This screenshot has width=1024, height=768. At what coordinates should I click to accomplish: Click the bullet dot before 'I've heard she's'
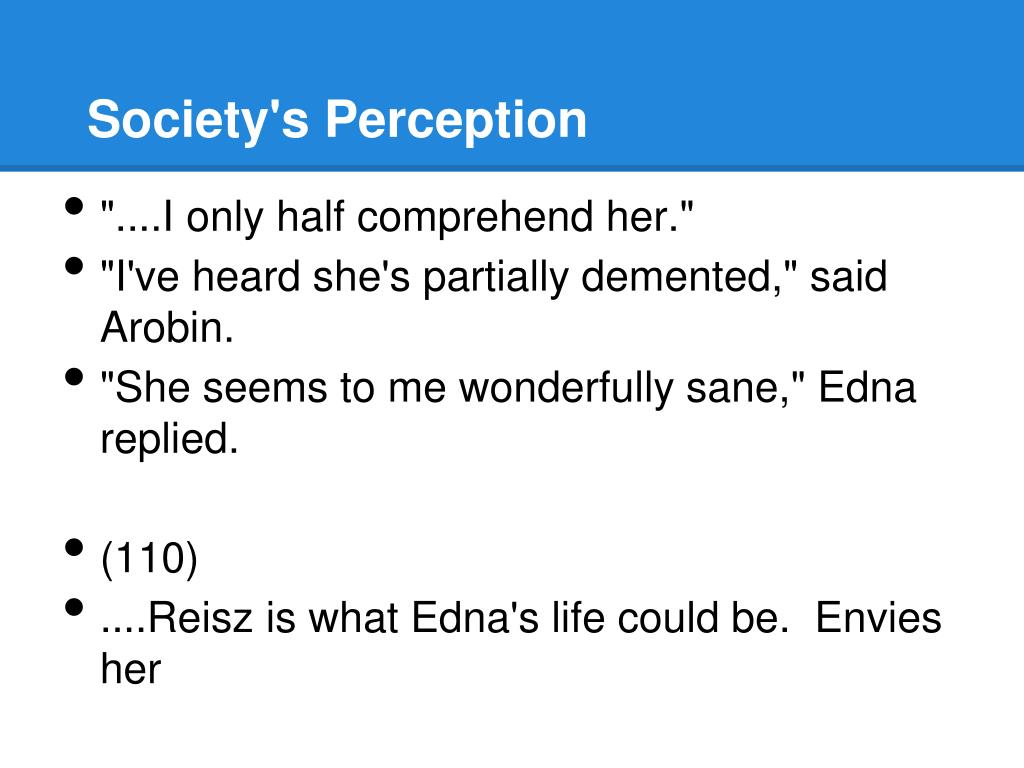pos(74,267)
